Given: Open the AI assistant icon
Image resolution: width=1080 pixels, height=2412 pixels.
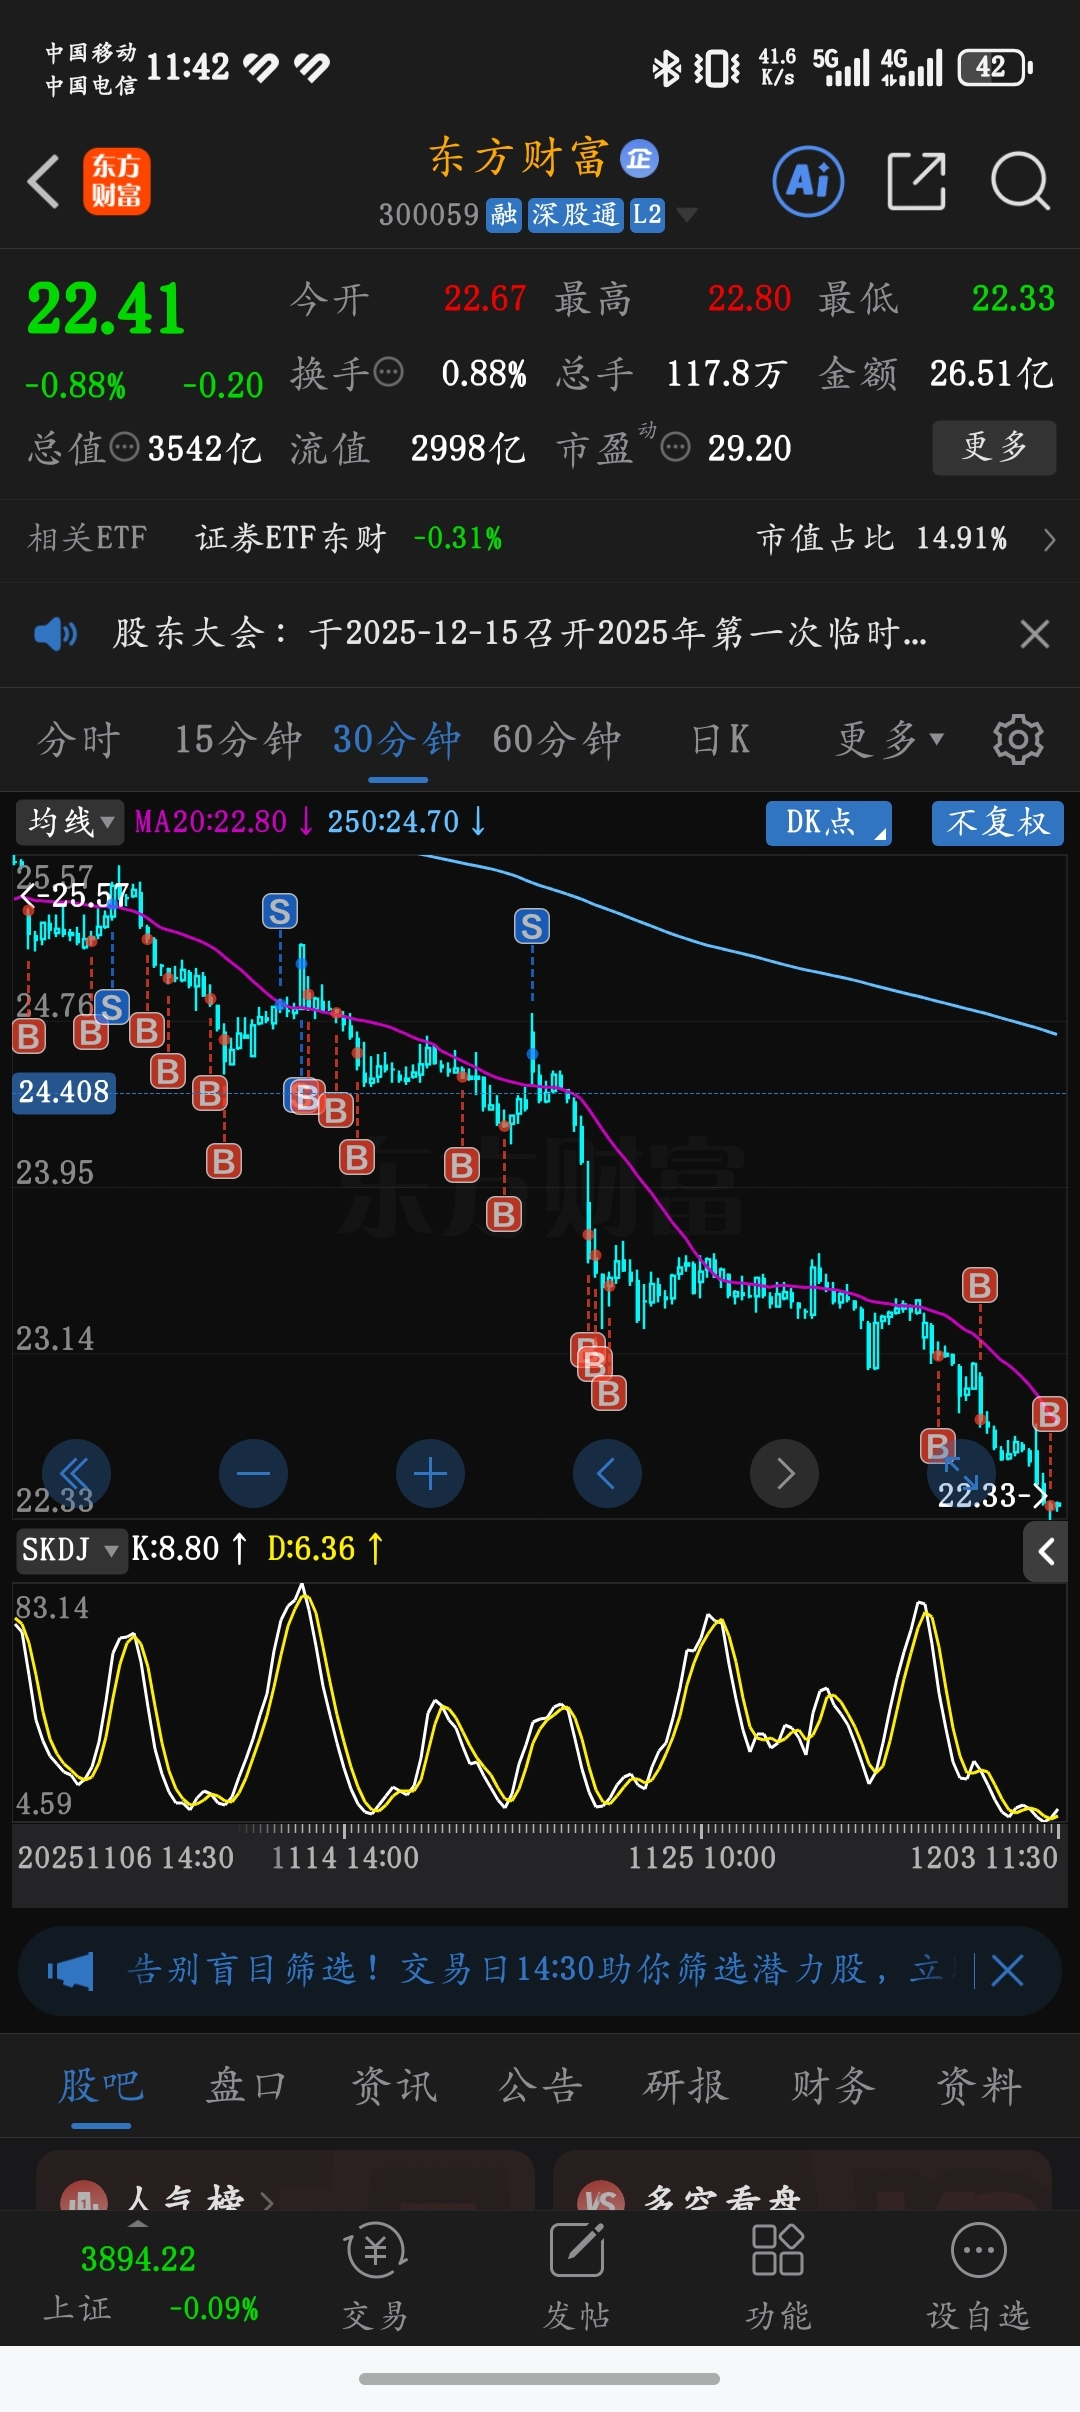Looking at the screenshot, I should tap(808, 182).
